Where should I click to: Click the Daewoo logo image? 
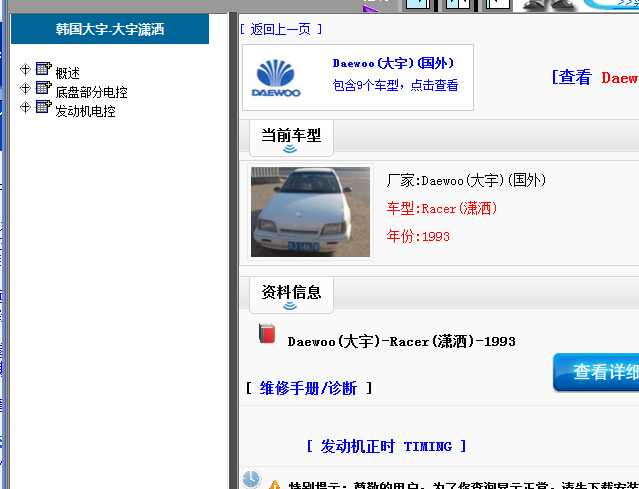pyautogui.click(x=276, y=78)
